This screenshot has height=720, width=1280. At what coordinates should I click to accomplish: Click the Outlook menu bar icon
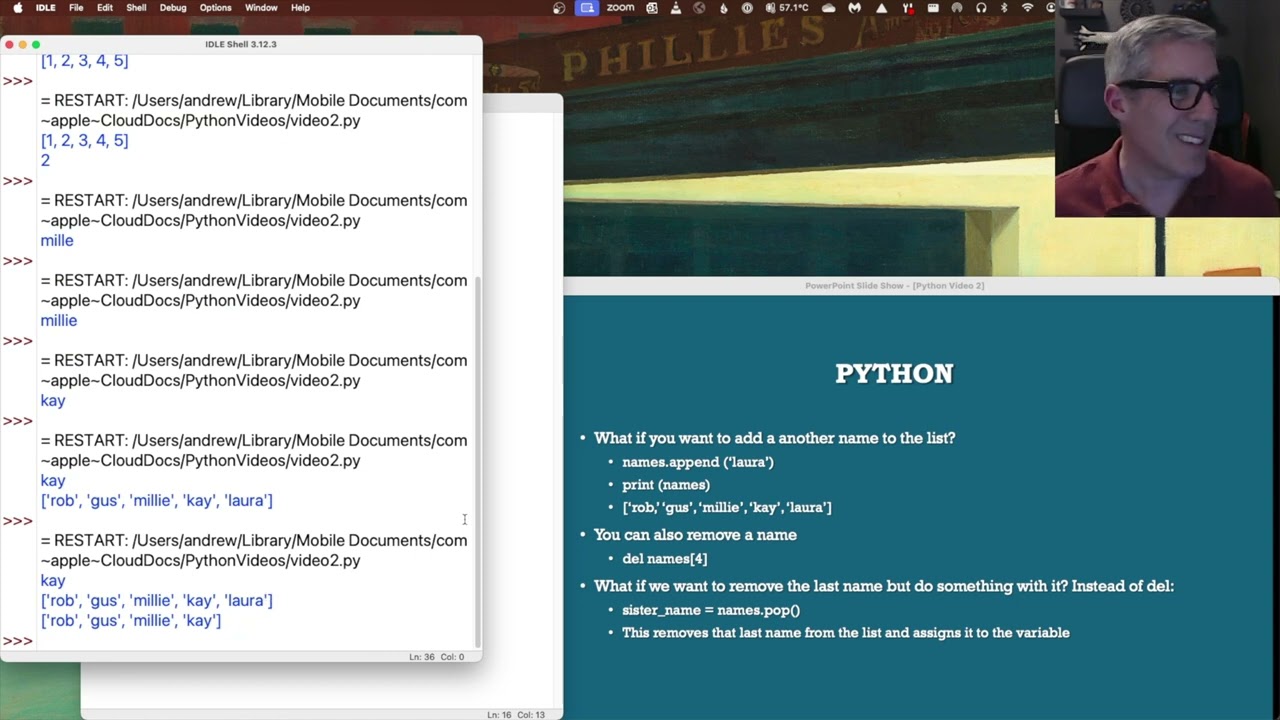click(x=652, y=7)
